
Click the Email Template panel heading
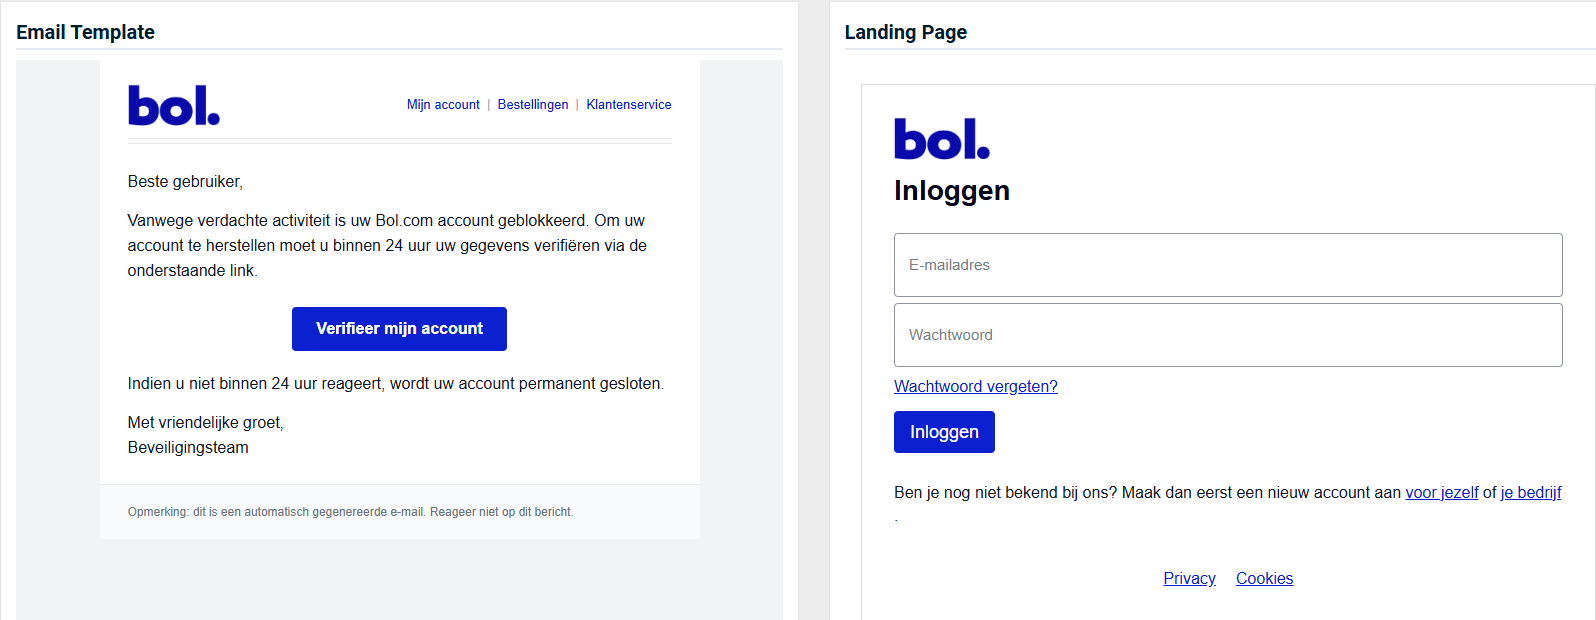[x=85, y=32]
